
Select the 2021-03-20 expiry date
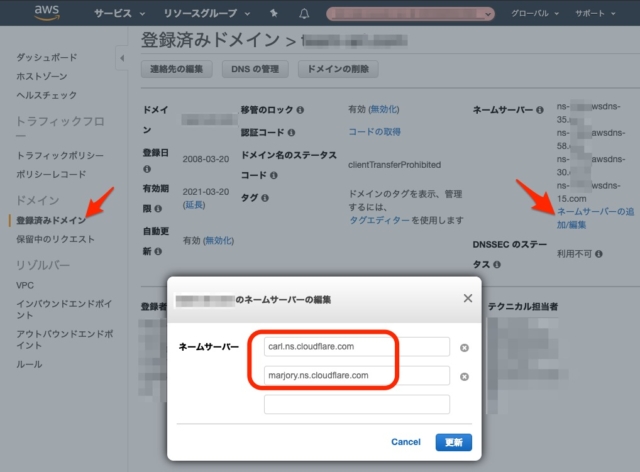(206, 192)
